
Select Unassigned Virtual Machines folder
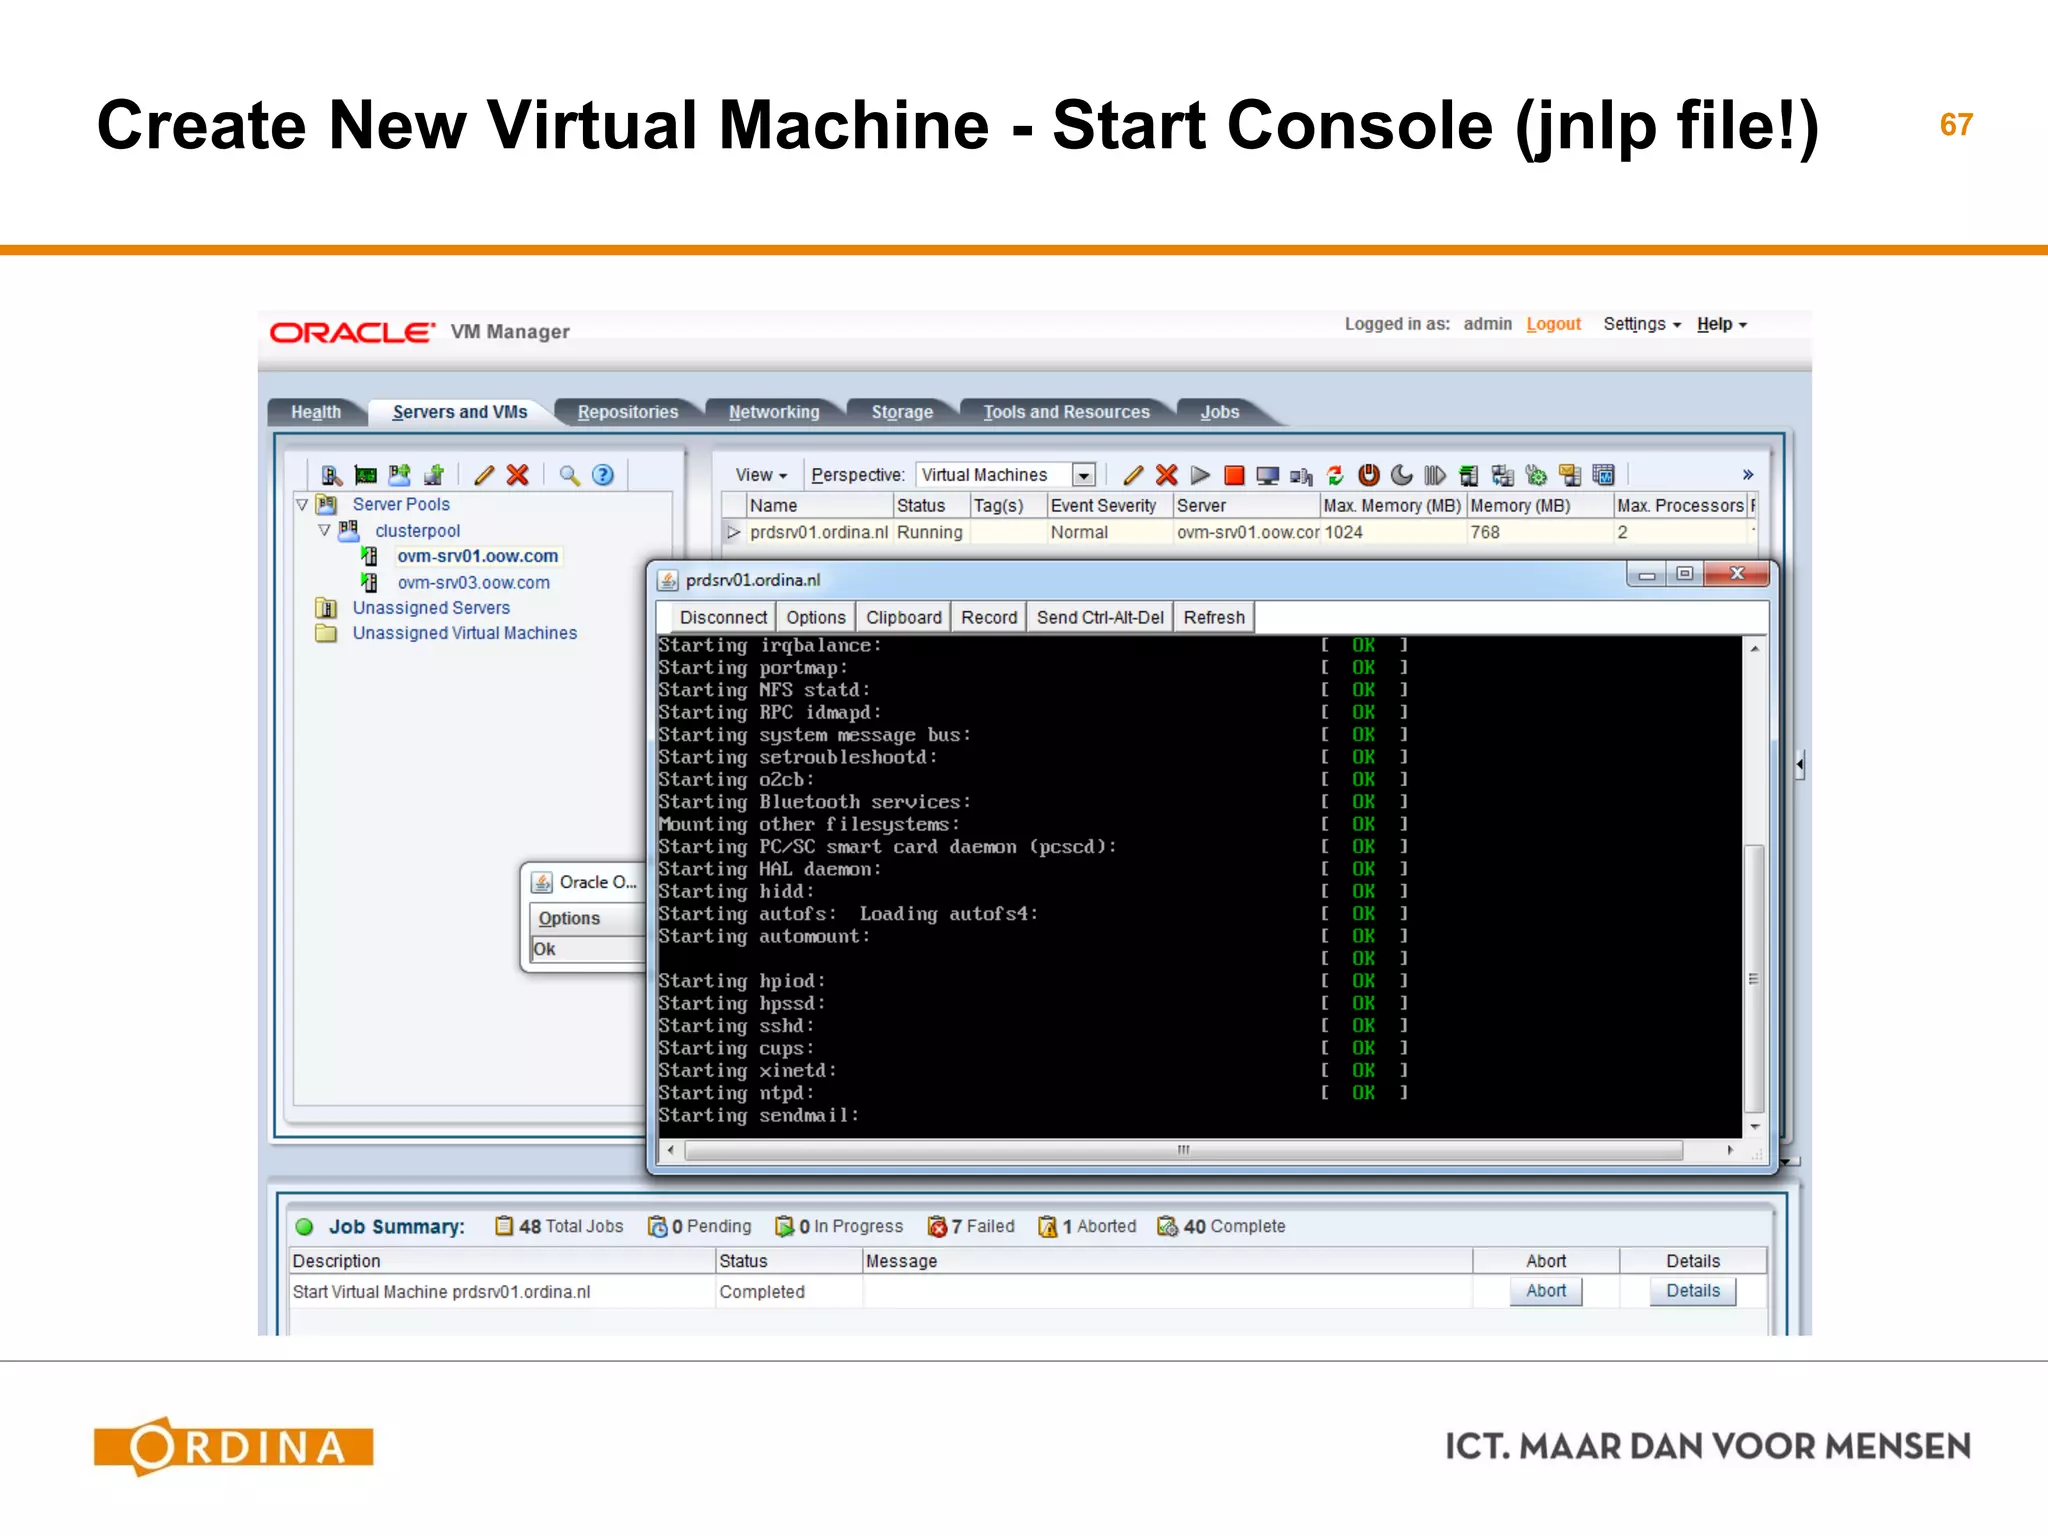[464, 633]
